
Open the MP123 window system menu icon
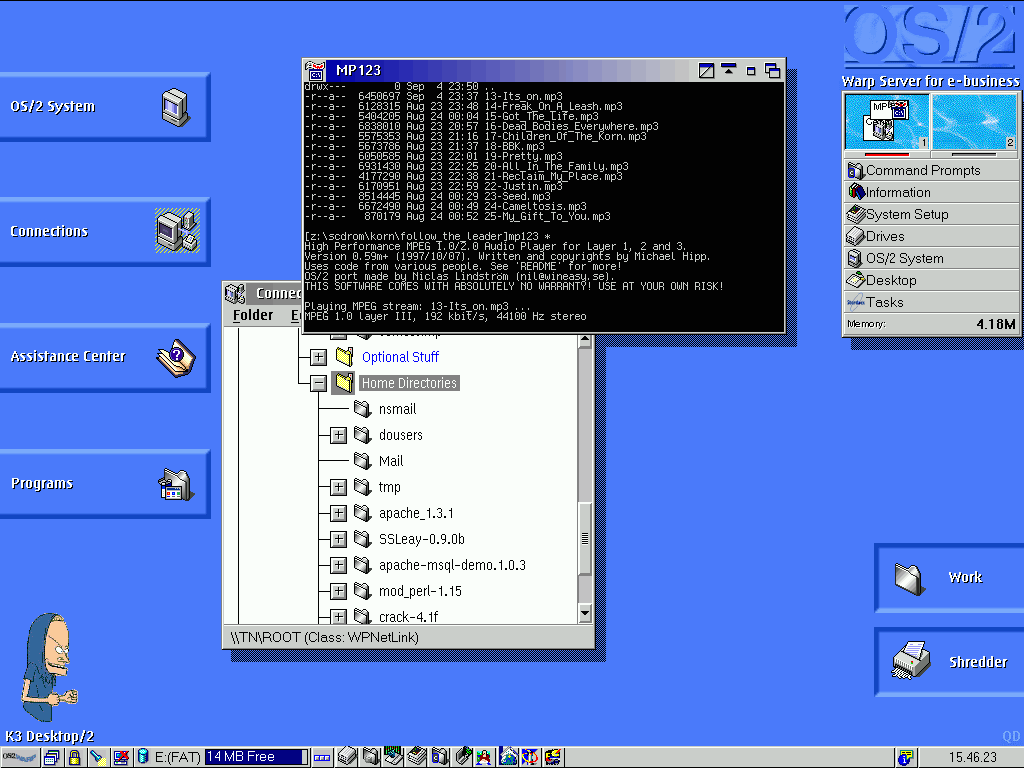[315, 71]
